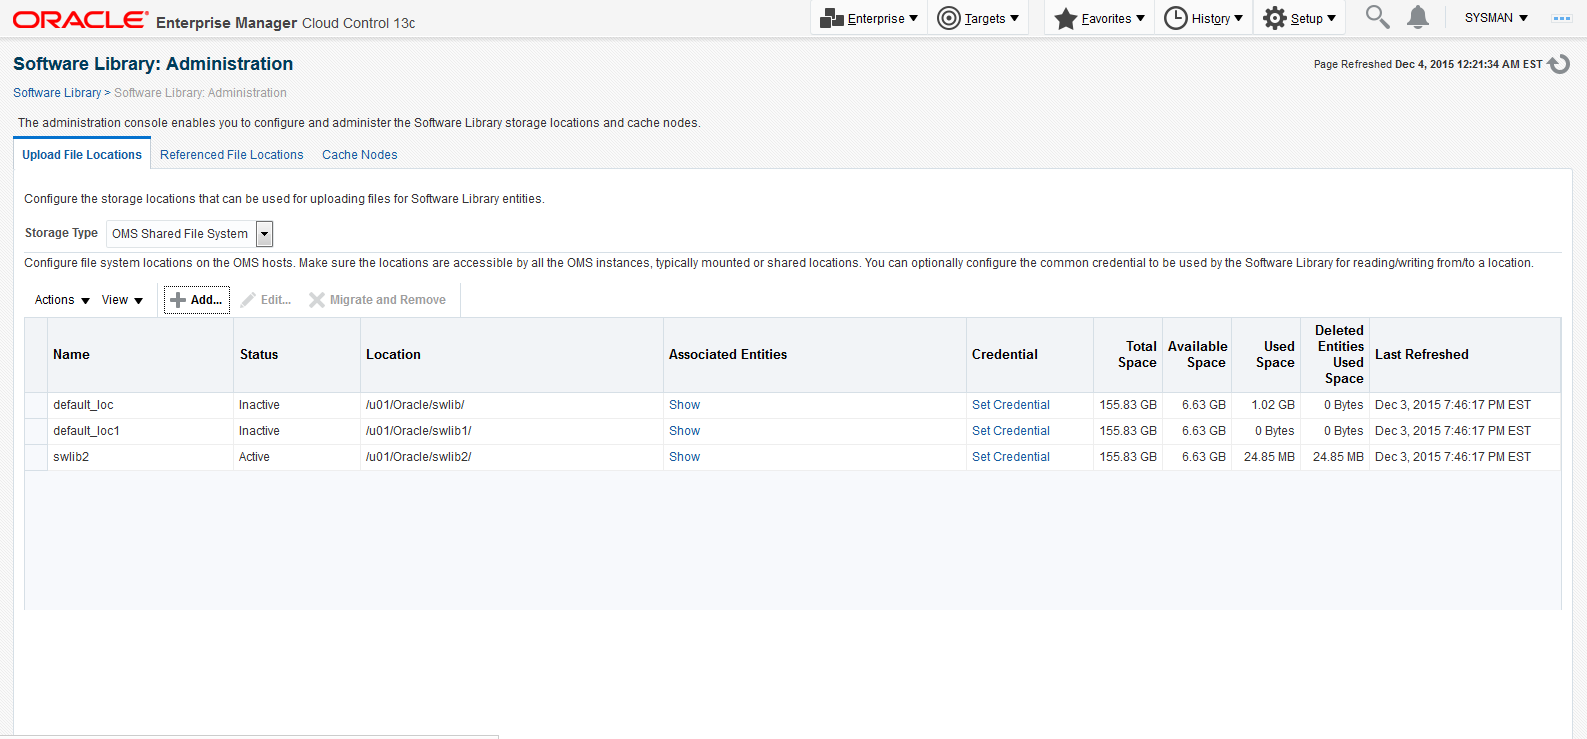Open the Favorites star menu
Viewport: 1587px width, 739px height.
click(1099, 18)
